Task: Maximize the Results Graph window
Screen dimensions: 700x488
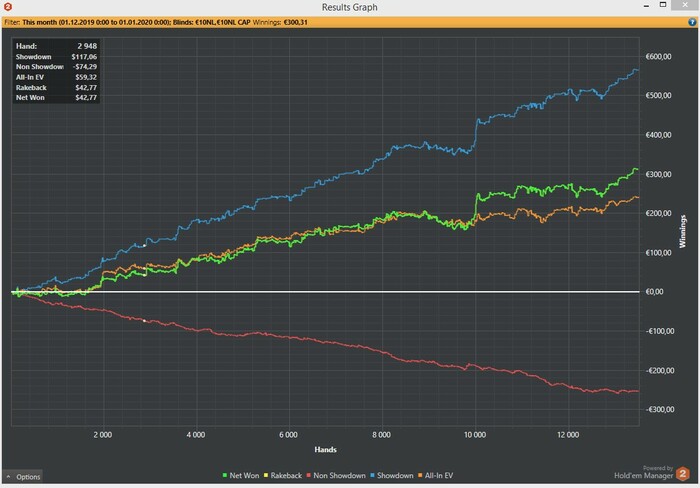Action: click(663, 5)
